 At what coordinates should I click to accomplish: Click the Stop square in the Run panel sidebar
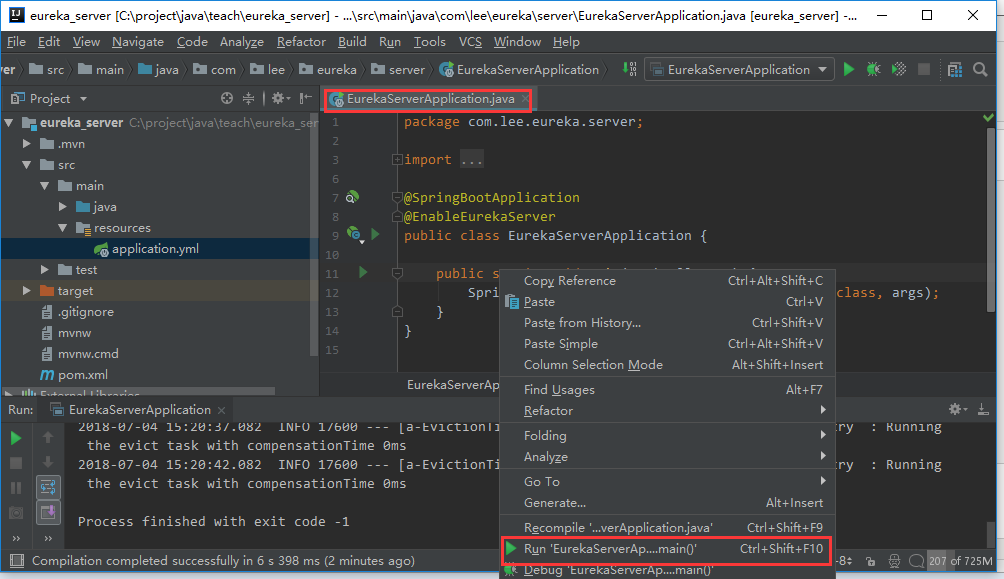click(16, 463)
